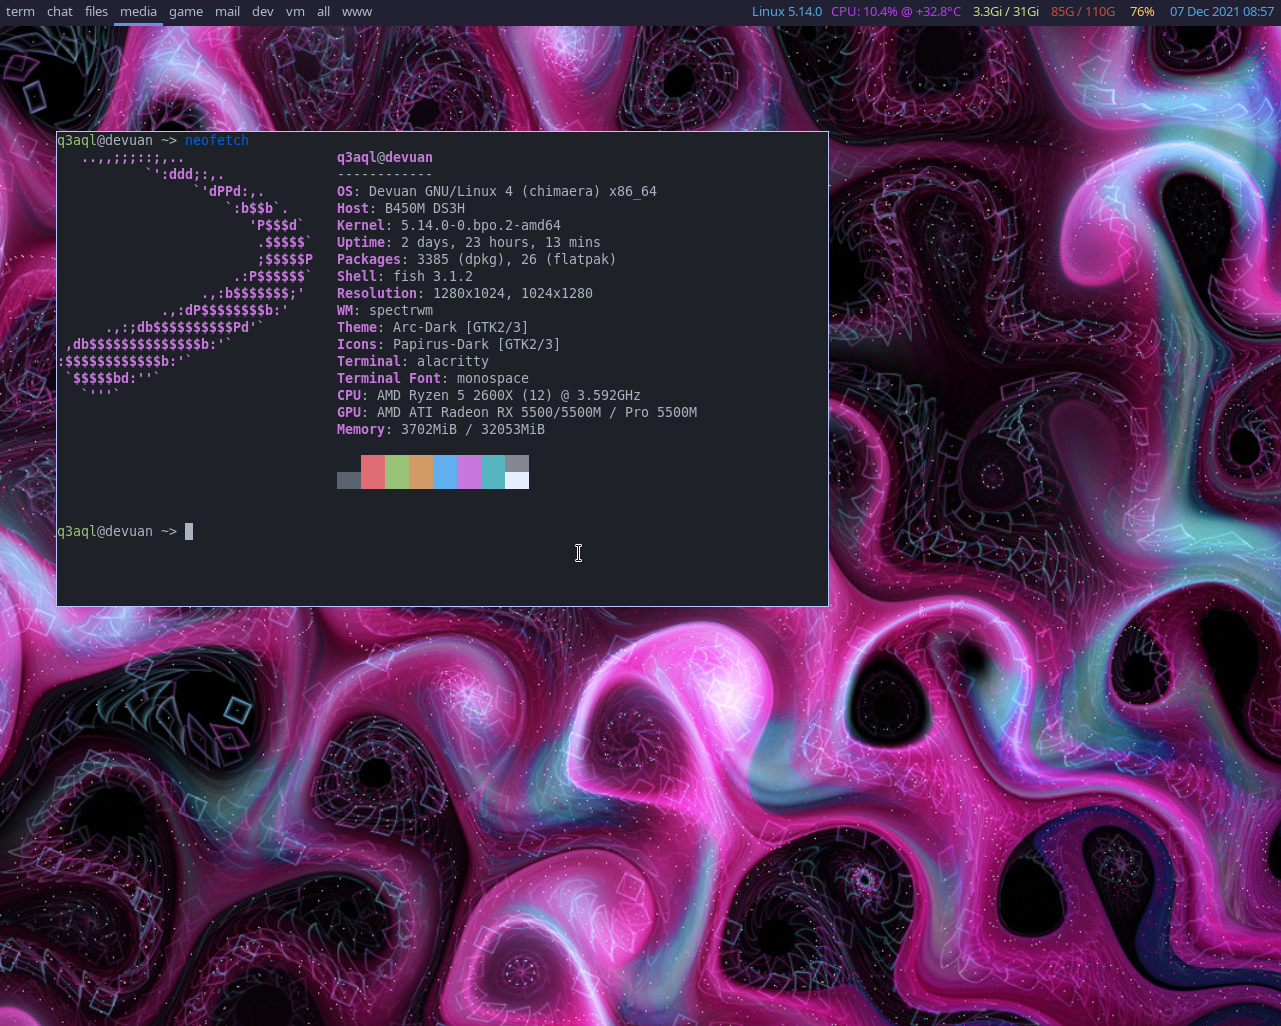Click the Theme line Arc-Dark

pos(433,327)
